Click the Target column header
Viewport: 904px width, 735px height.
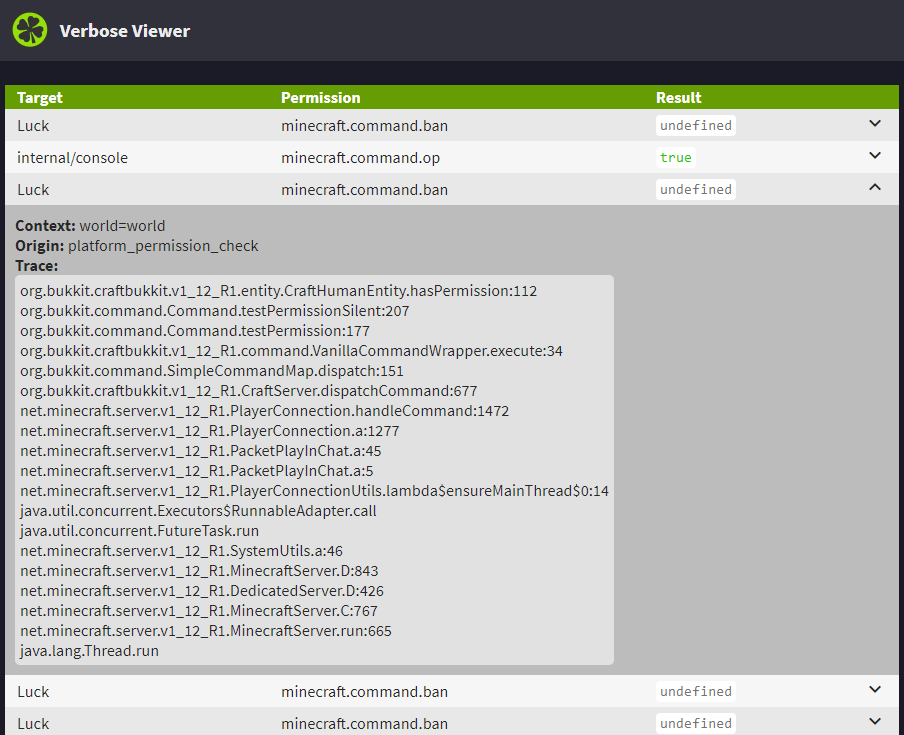(x=40, y=98)
